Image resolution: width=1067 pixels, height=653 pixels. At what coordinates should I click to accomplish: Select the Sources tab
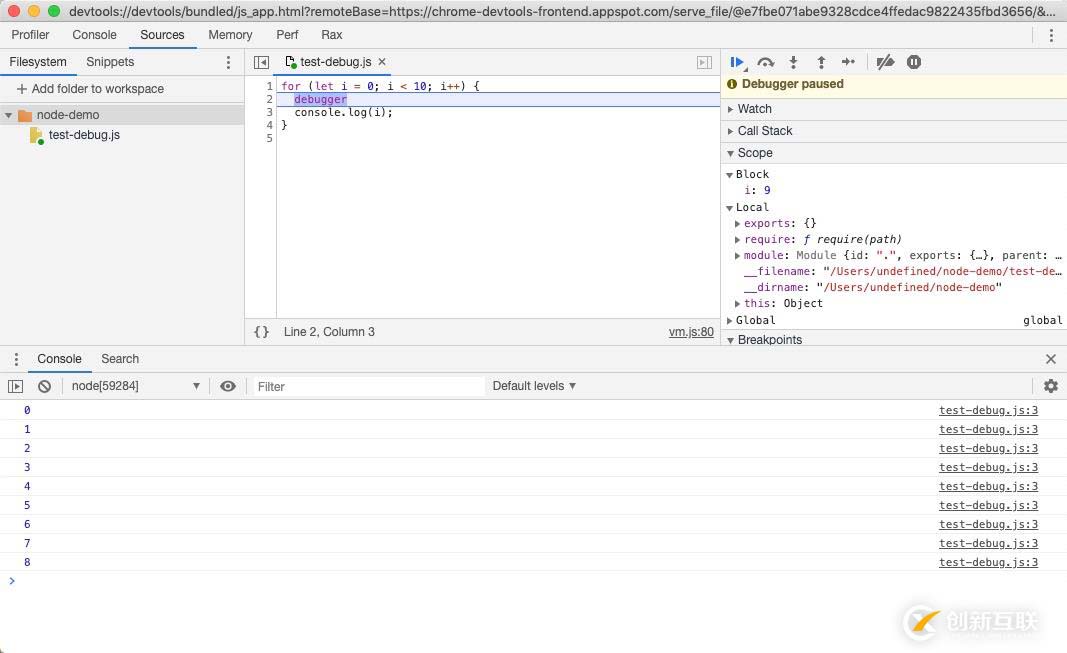[x=162, y=35]
